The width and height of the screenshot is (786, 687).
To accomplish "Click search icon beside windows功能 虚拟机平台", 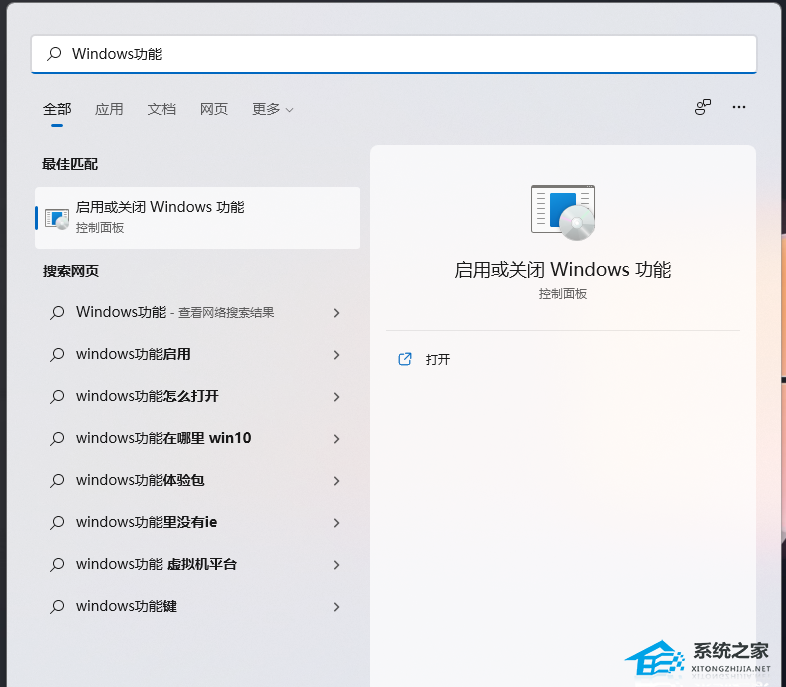I will pyautogui.click(x=57, y=565).
